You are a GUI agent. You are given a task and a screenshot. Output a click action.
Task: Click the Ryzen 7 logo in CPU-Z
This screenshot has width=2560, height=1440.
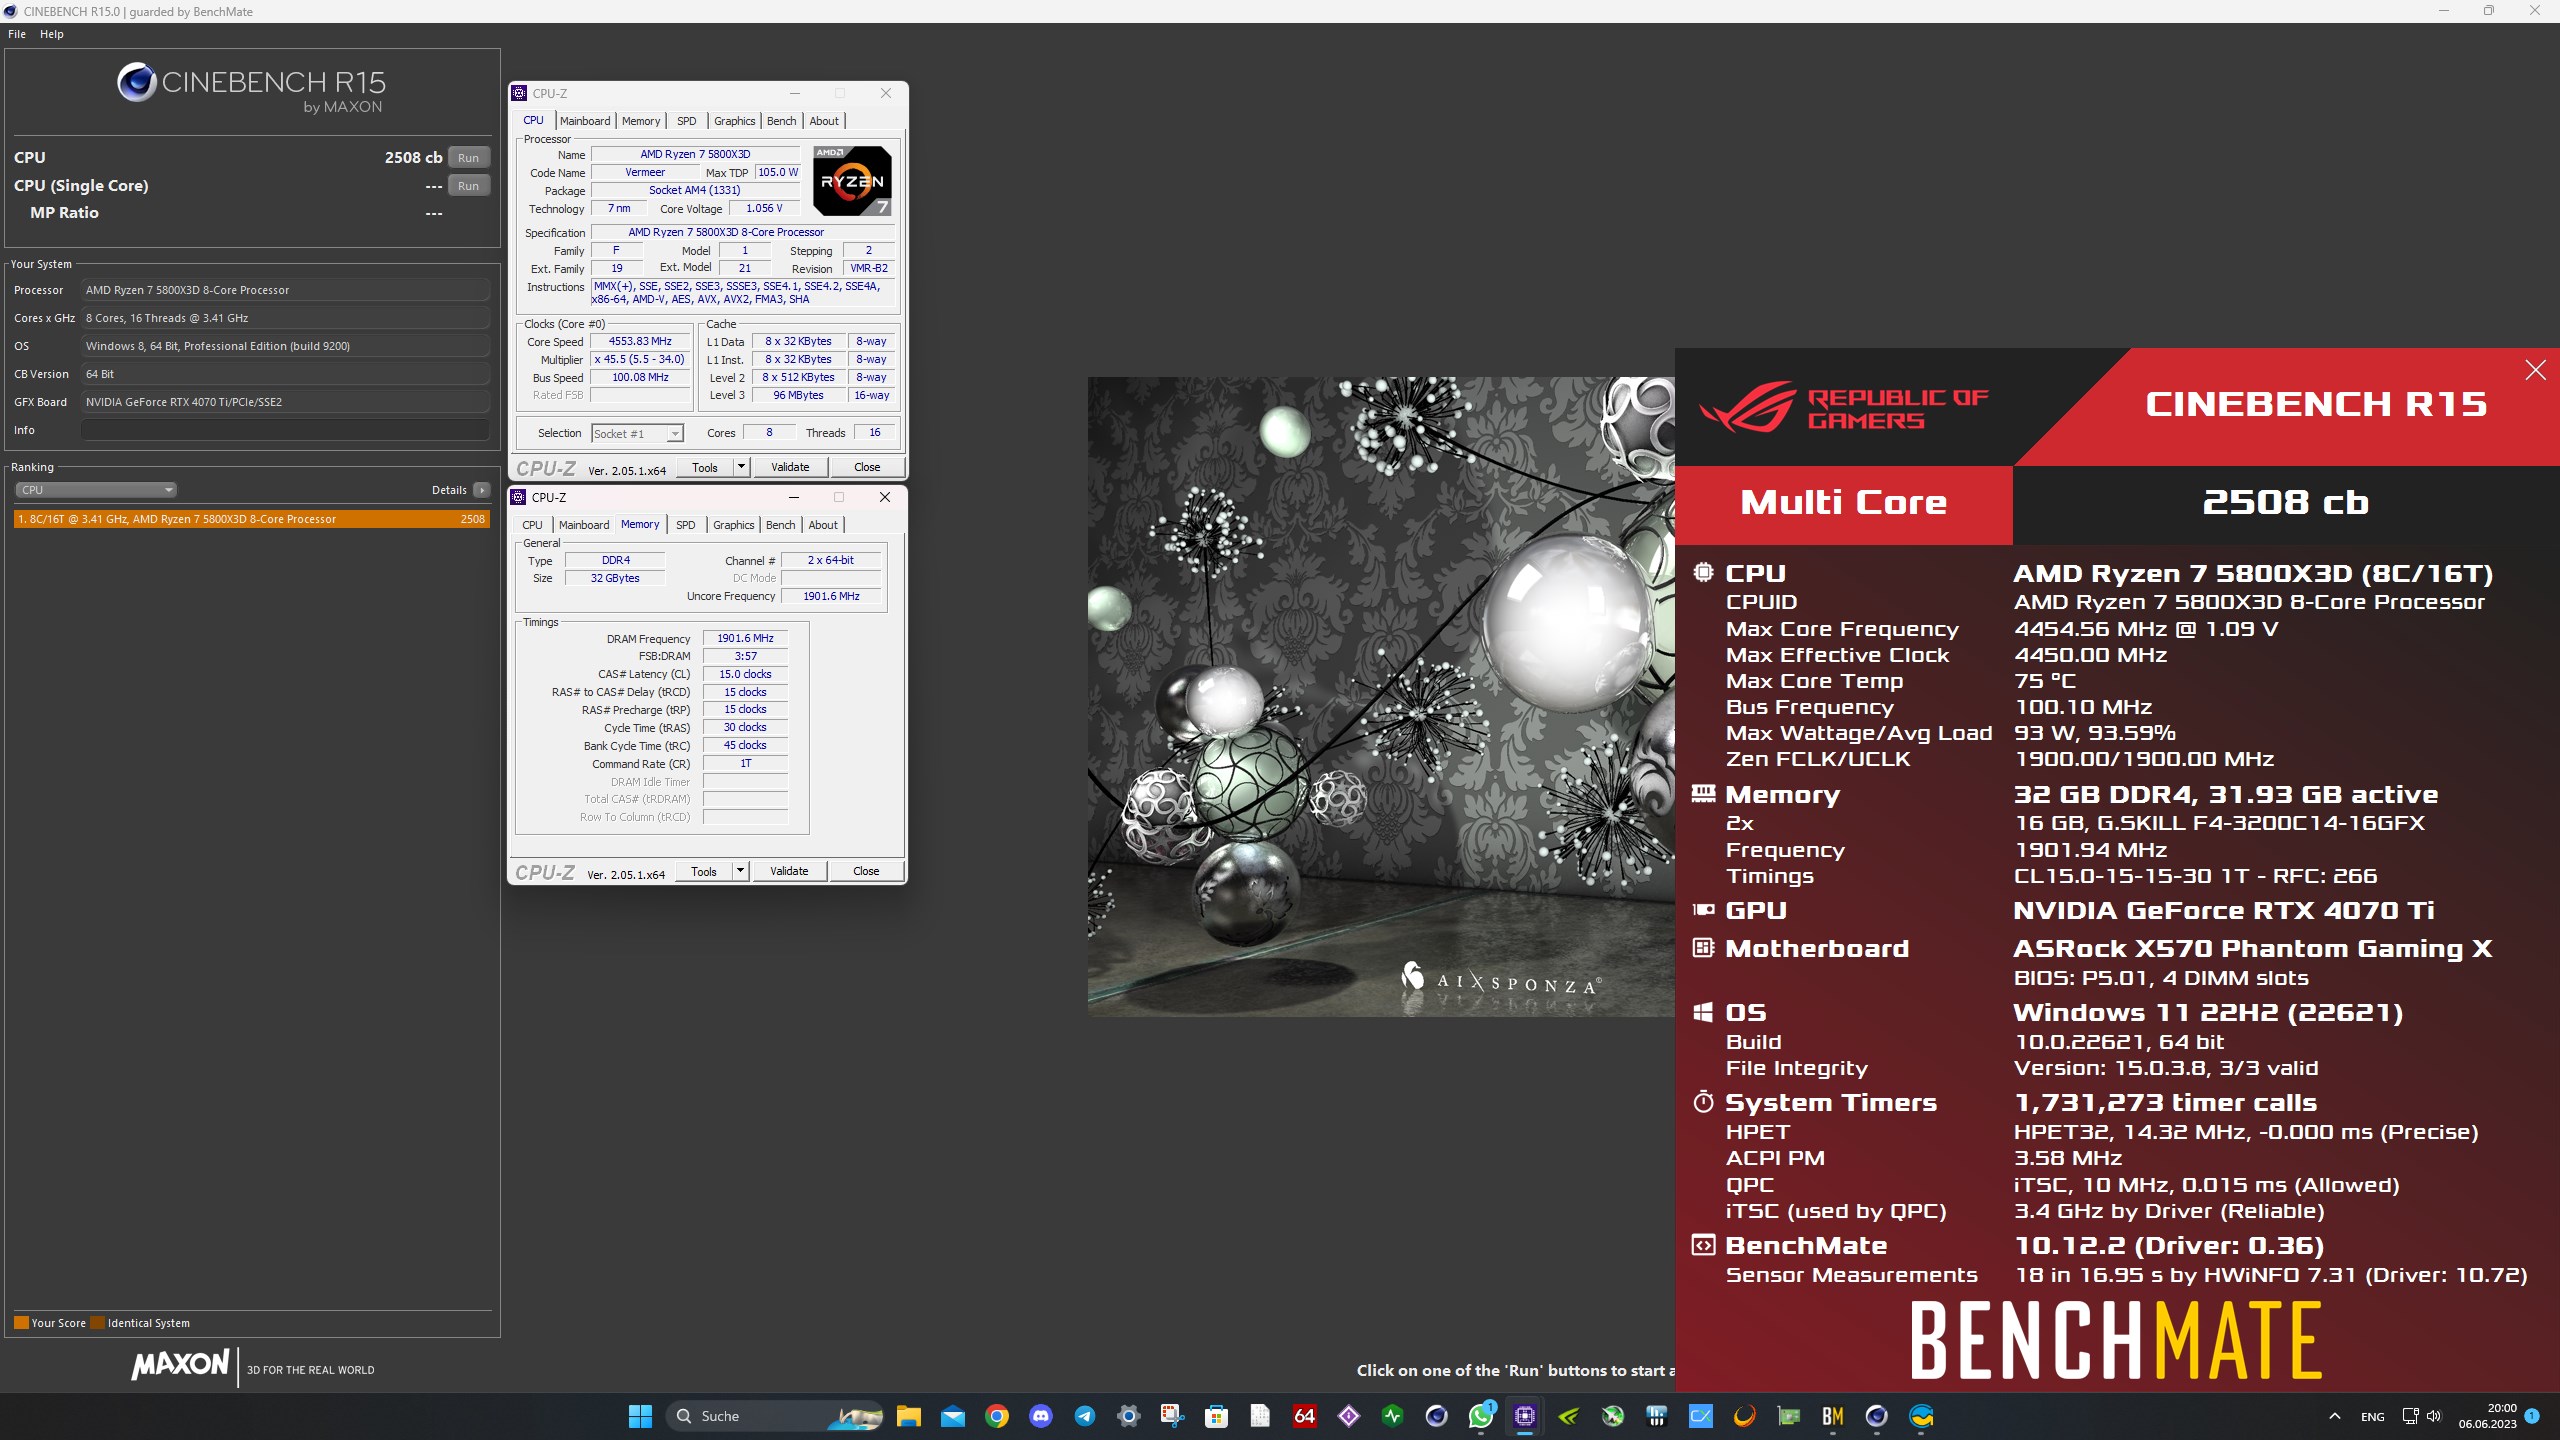pos(852,180)
